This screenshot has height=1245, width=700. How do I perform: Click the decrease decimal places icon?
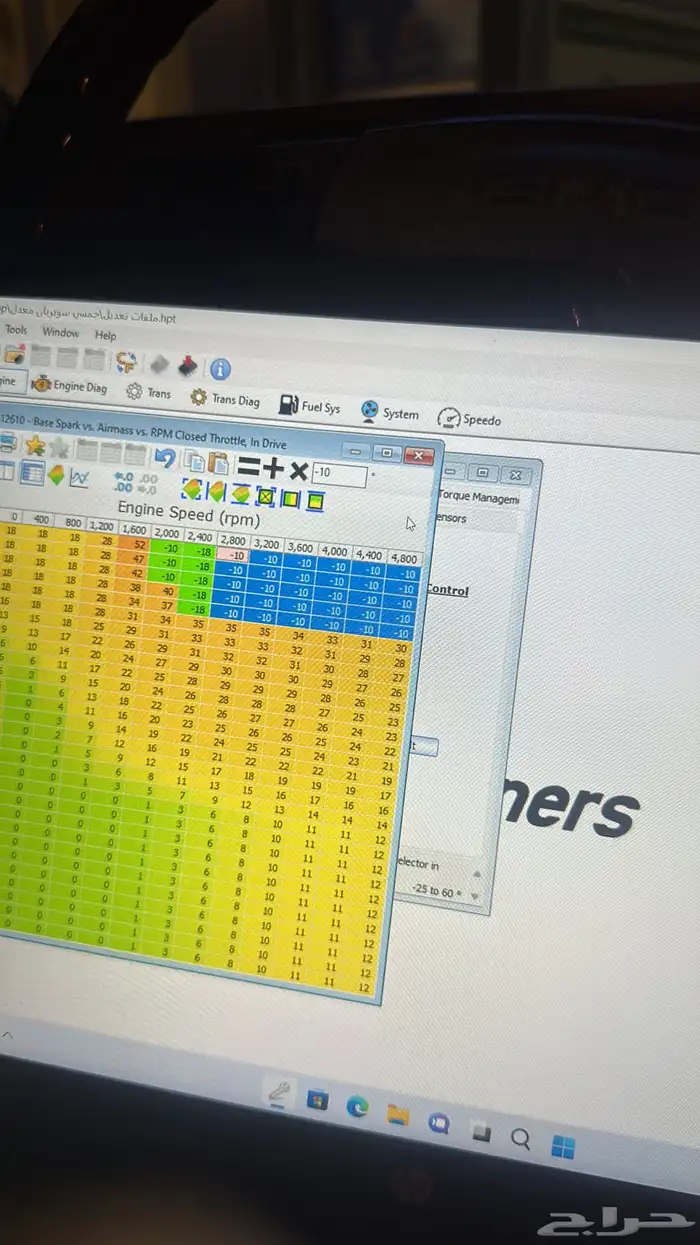147,484
